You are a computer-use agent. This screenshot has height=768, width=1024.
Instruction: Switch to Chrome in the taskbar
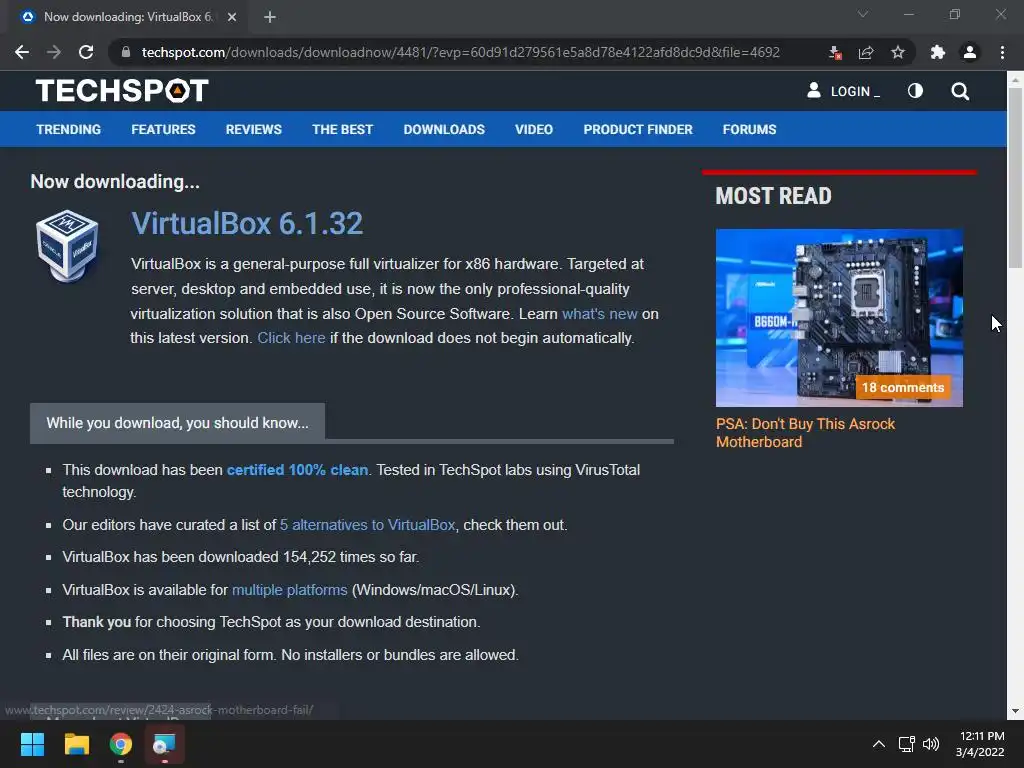point(121,744)
